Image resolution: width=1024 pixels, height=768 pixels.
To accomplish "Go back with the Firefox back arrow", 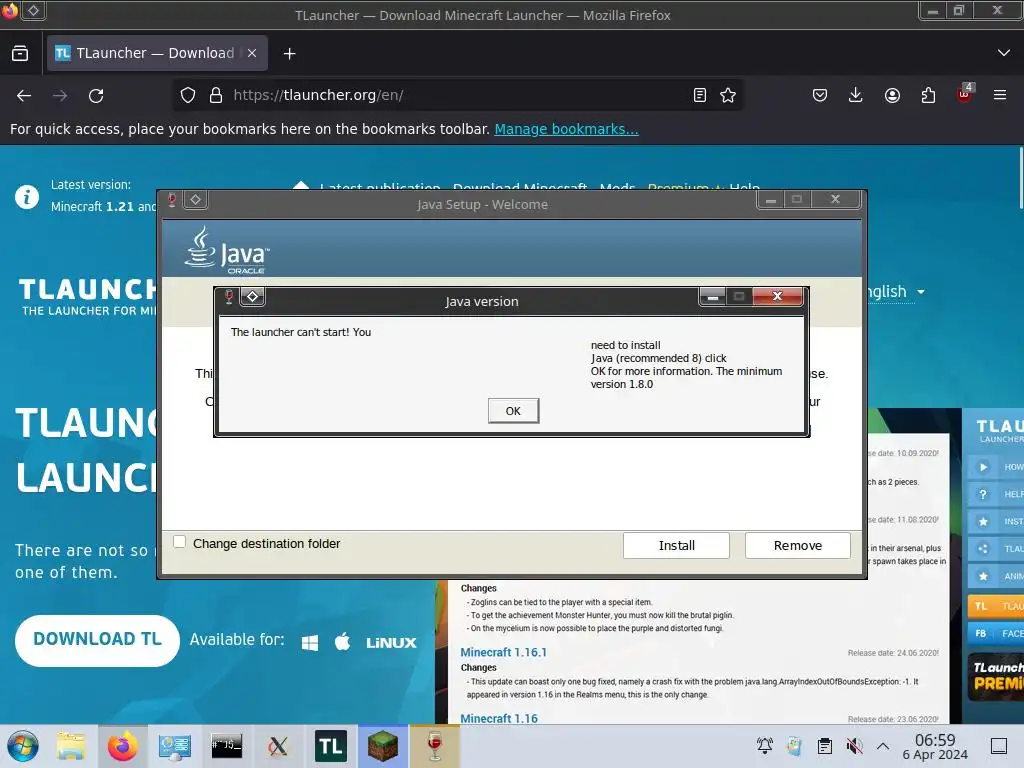I will (24, 96).
